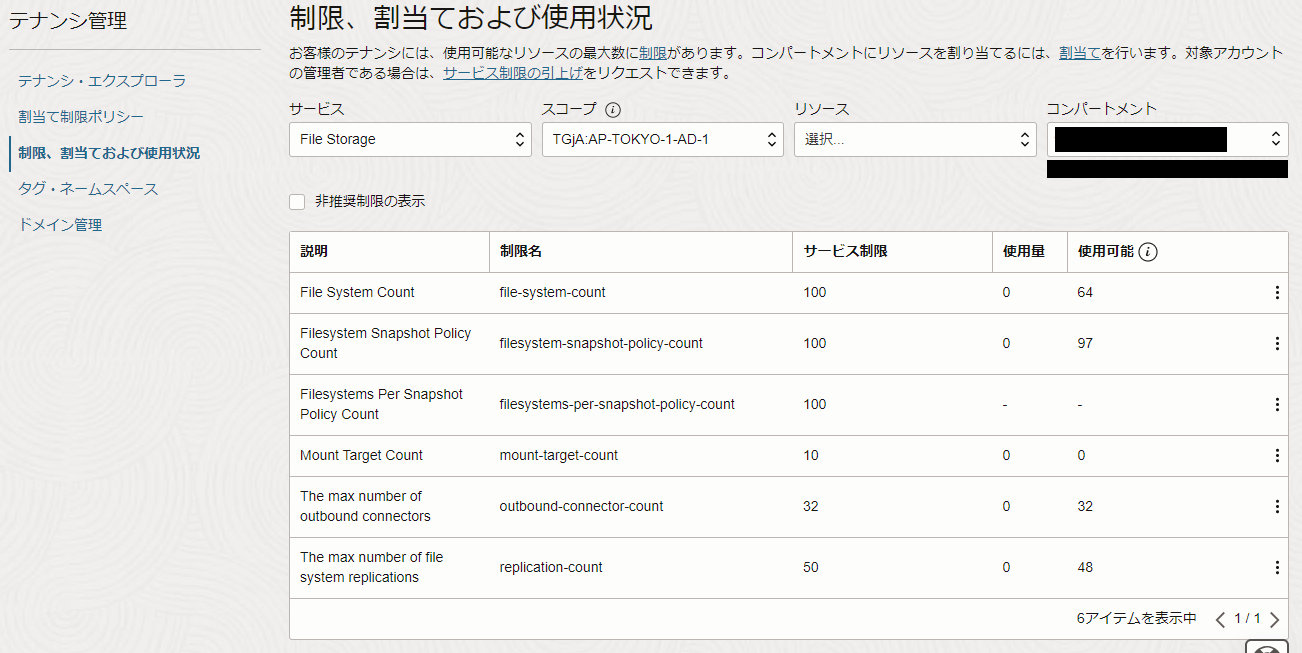Image resolution: width=1302 pixels, height=653 pixels.
Task: Open actions menu for filesystems-per-snapshot-policy-count row
Action: coord(1277,404)
